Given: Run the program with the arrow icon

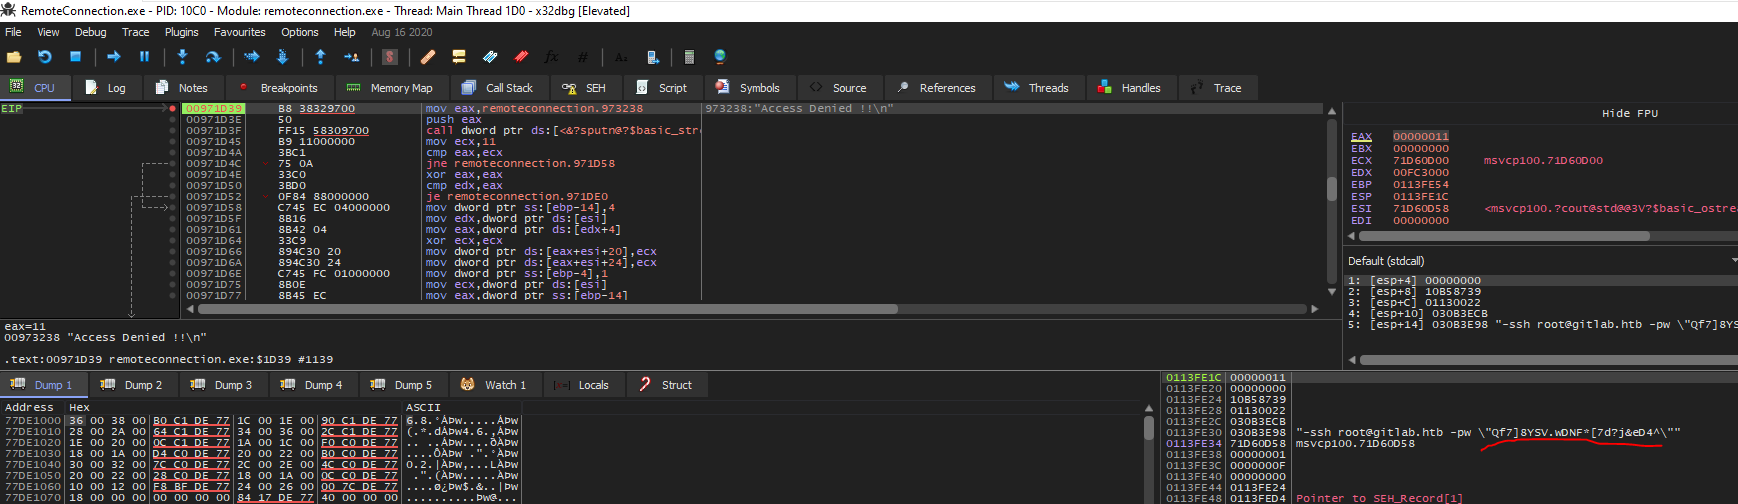Looking at the screenshot, I should (113, 57).
